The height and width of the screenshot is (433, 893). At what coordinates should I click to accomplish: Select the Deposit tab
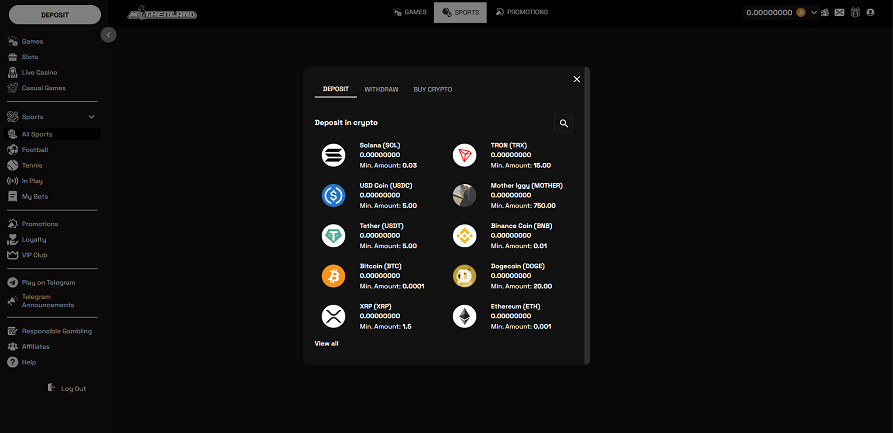(335, 89)
